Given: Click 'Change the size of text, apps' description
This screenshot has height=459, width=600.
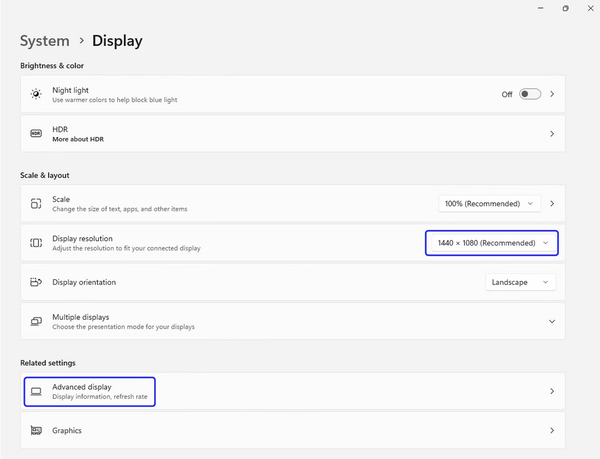Looking at the screenshot, I should (120, 209).
